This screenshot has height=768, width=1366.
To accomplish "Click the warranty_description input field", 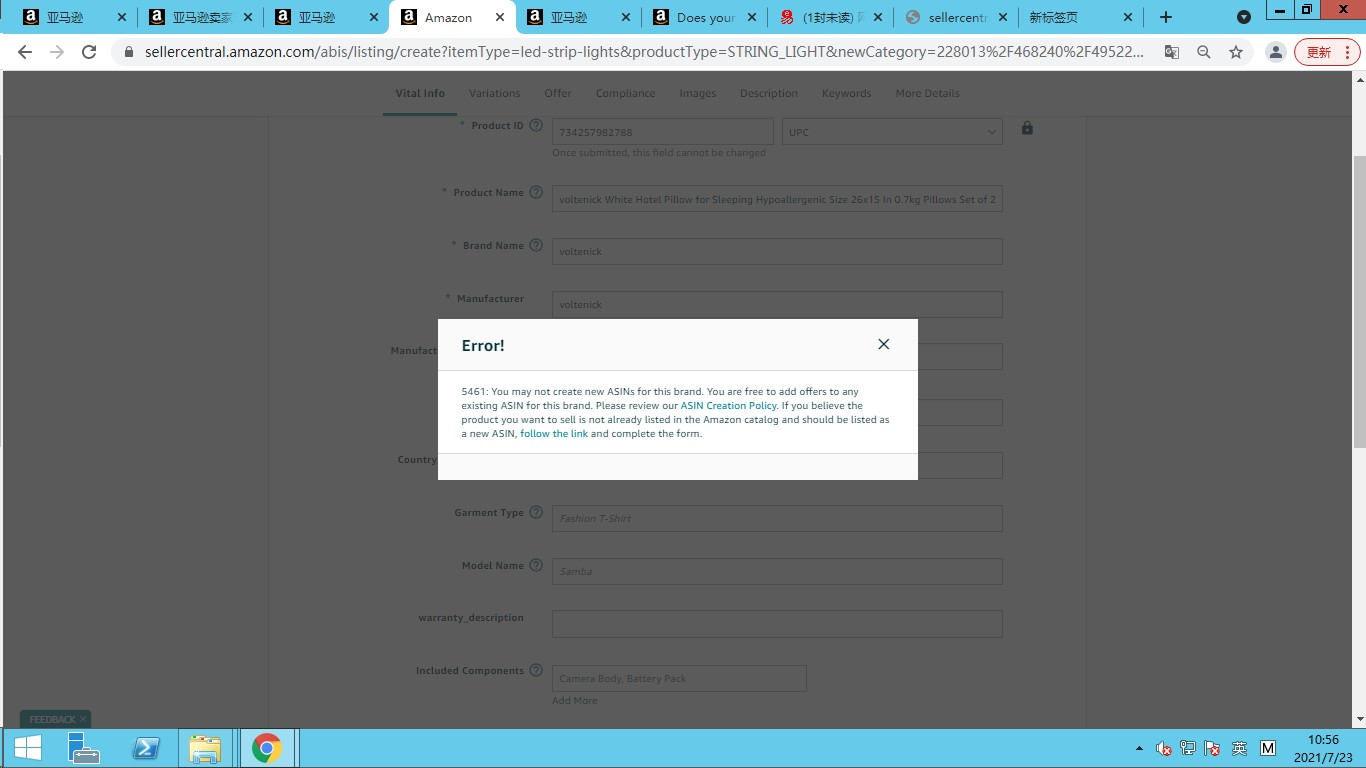I will 777,624.
